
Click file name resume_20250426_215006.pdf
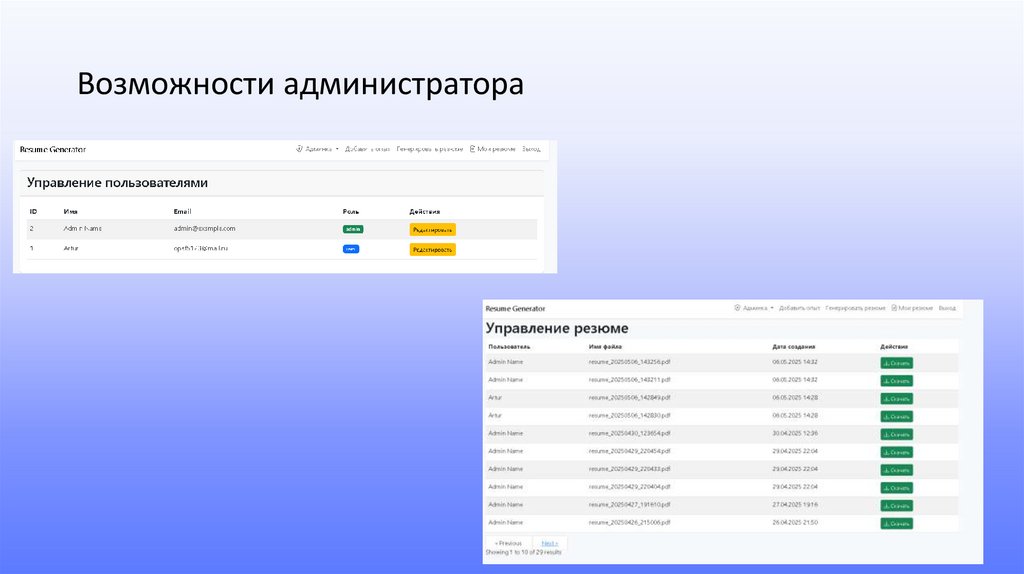coord(630,522)
